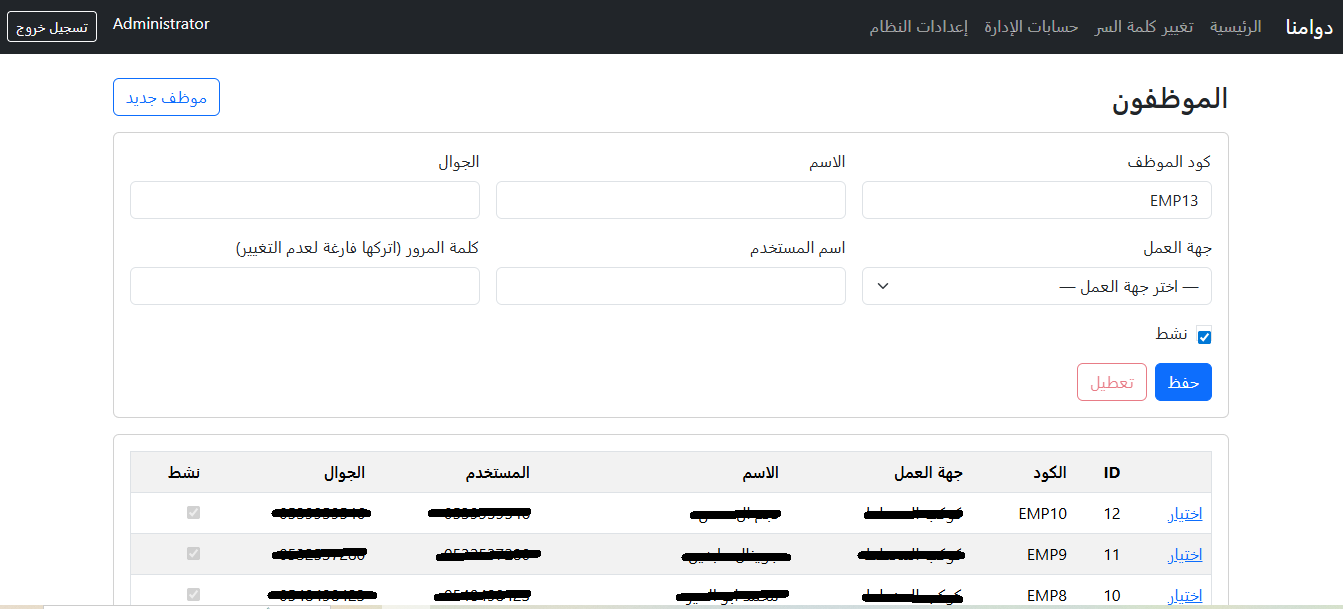The width and height of the screenshot is (1343, 609).
Task: Toggle the نشط checkbox for employee EMP10
Action: pyautogui.click(x=194, y=512)
